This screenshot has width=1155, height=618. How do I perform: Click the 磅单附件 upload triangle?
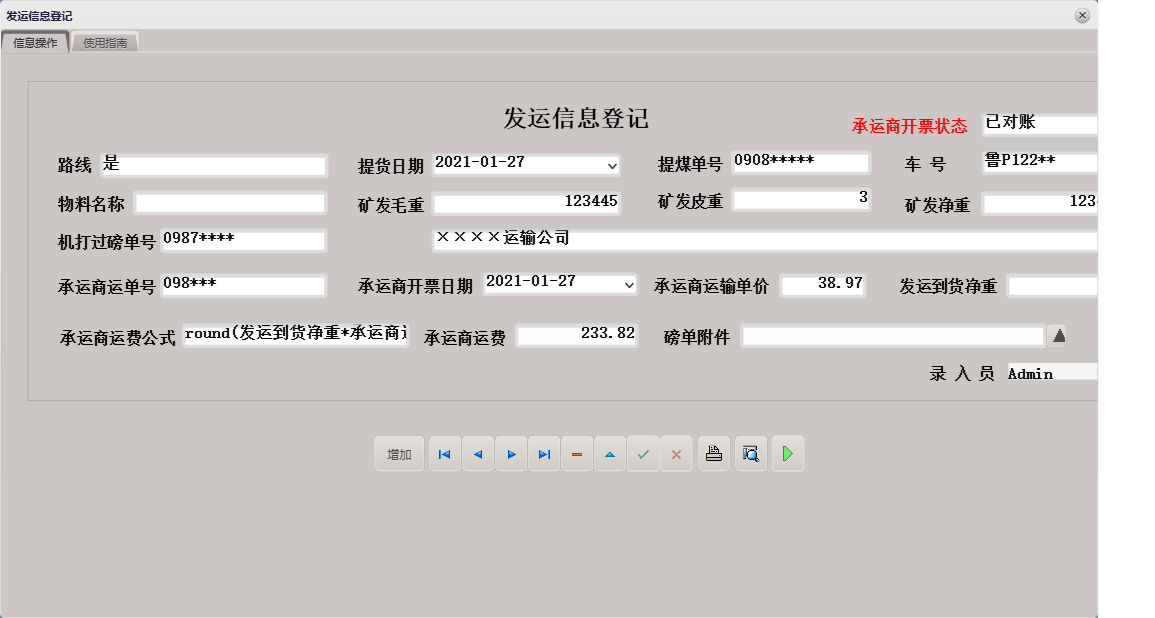pos(1058,335)
